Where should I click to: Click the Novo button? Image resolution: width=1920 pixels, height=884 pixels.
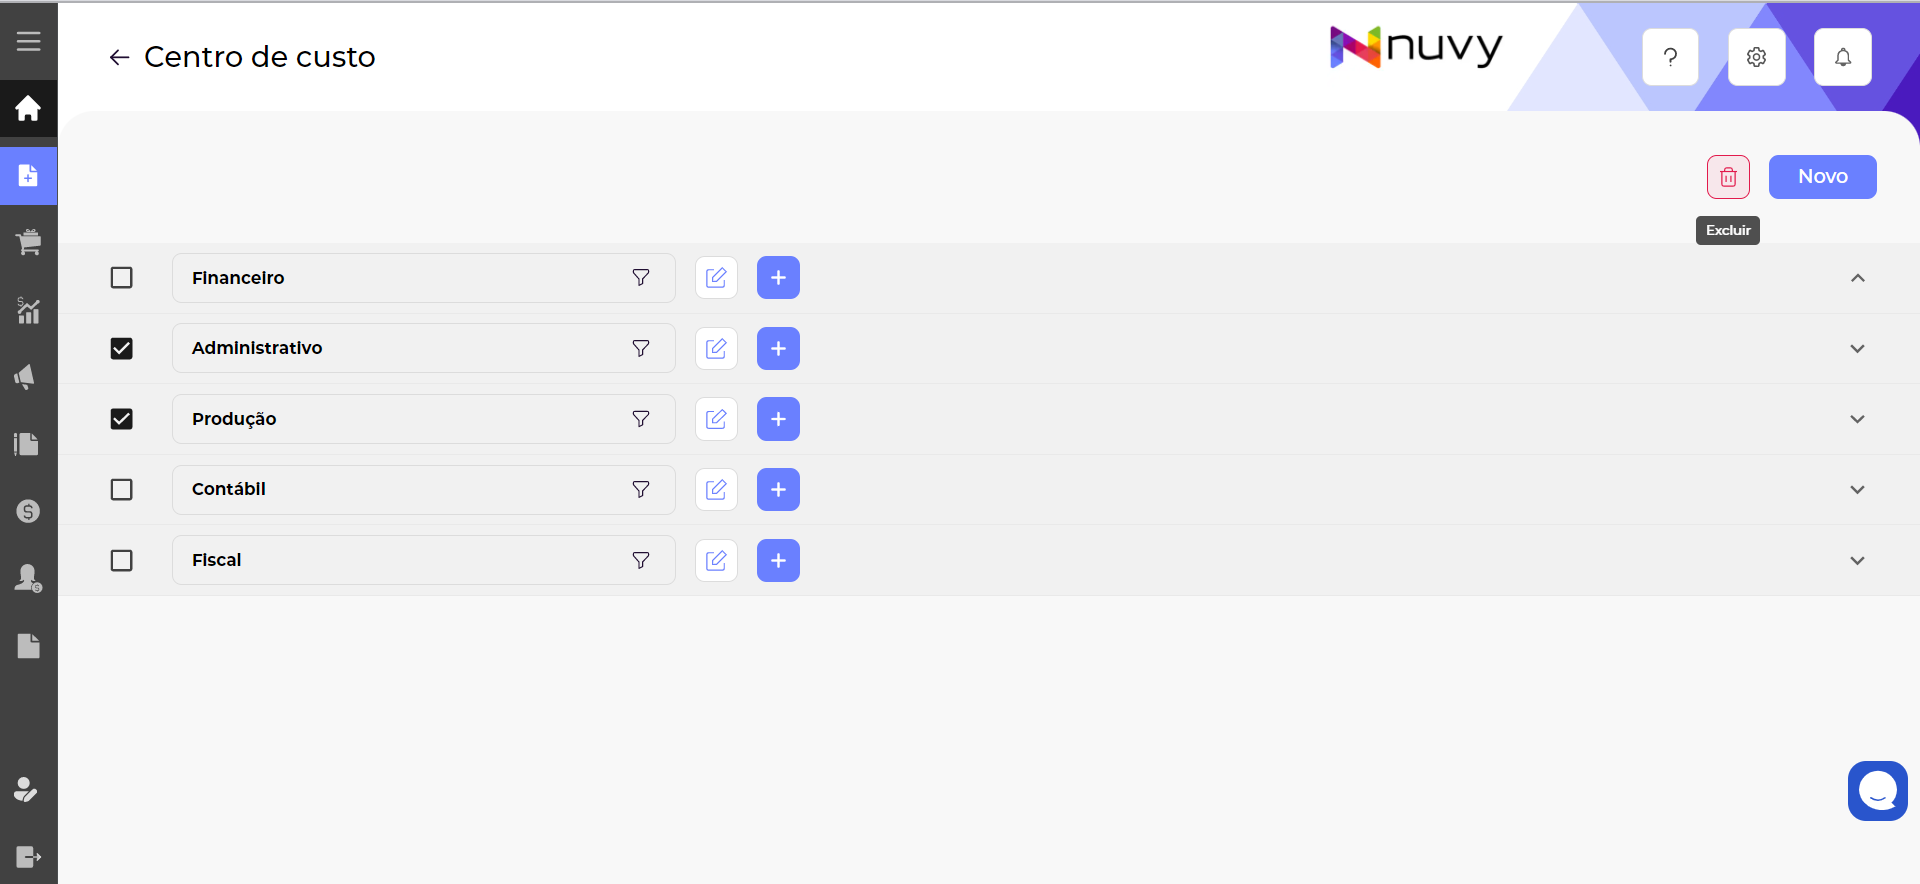[1822, 177]
